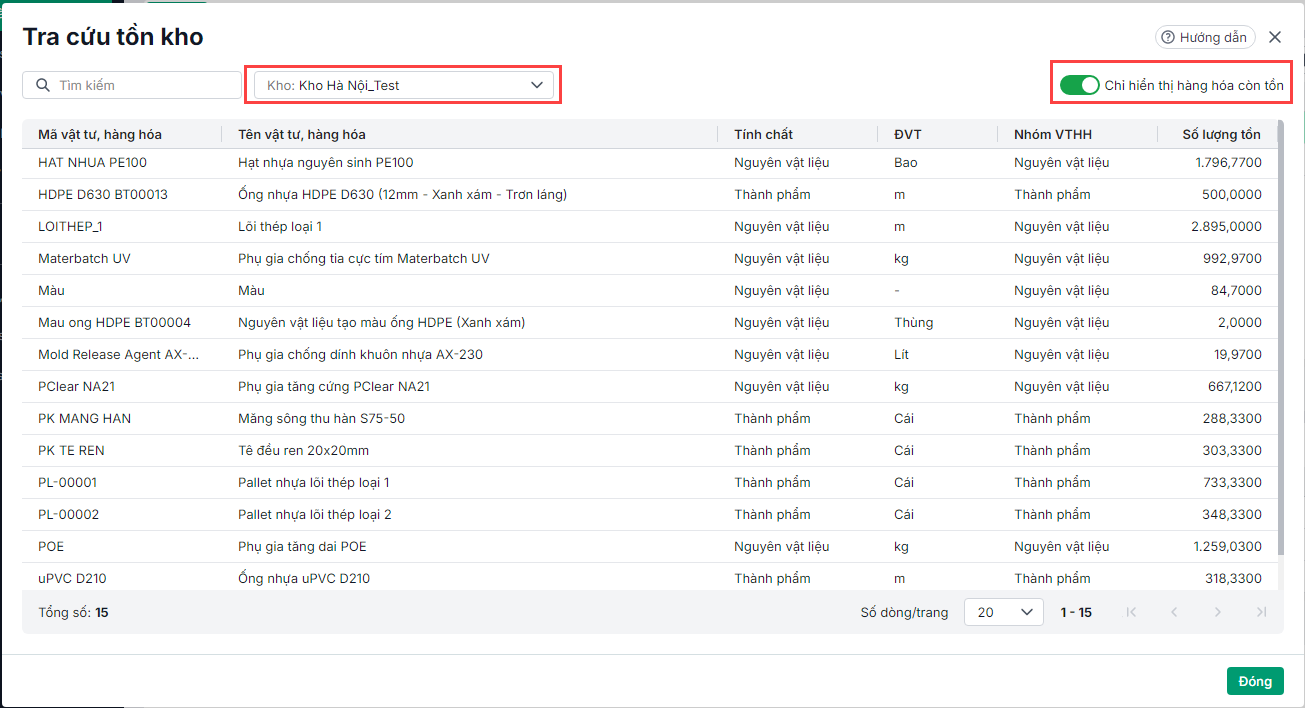Click name Tê đều ren 20x20mm
The height and width of the screenshot is (708, 1305).
[303, 450]
